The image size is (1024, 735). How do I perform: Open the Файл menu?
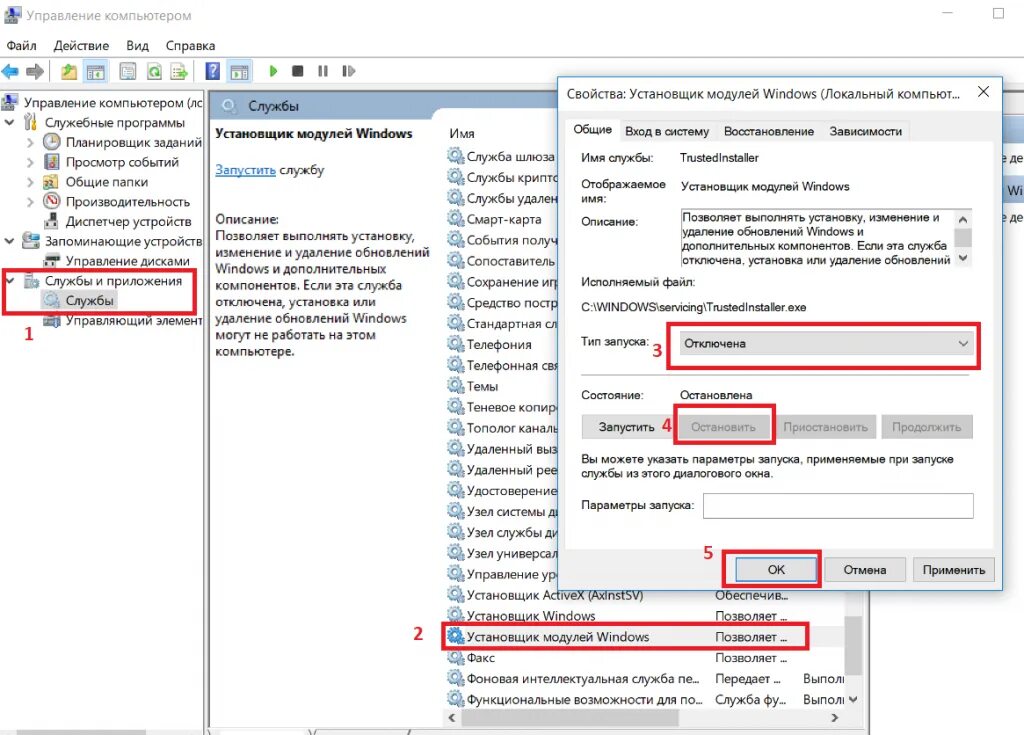click(x=22, y=46)
